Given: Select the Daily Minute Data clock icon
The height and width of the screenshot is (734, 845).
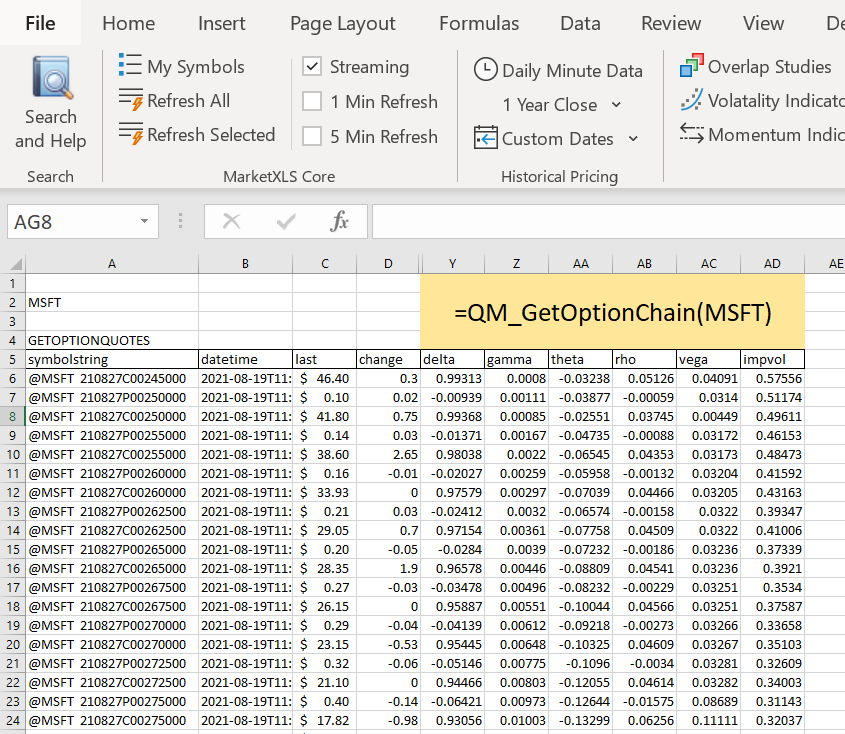Looking at the screenshot, I should click(486, 71).
